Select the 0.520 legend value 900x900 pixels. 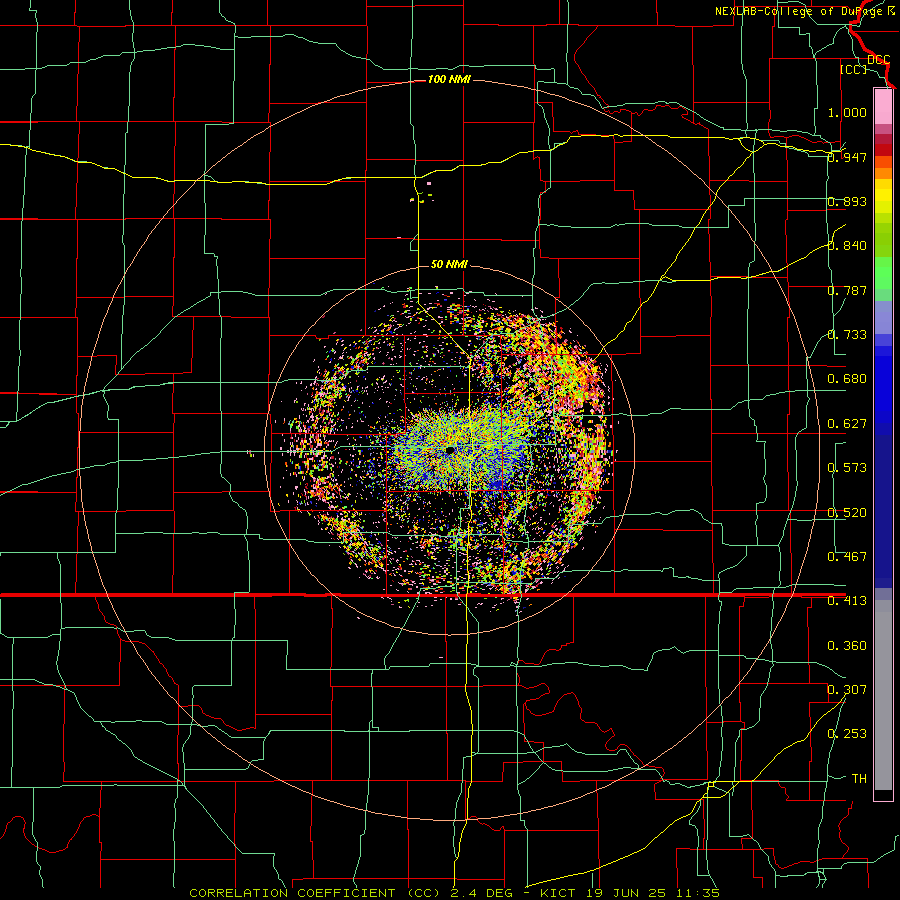pyautogui.click(x=847, y=513)
